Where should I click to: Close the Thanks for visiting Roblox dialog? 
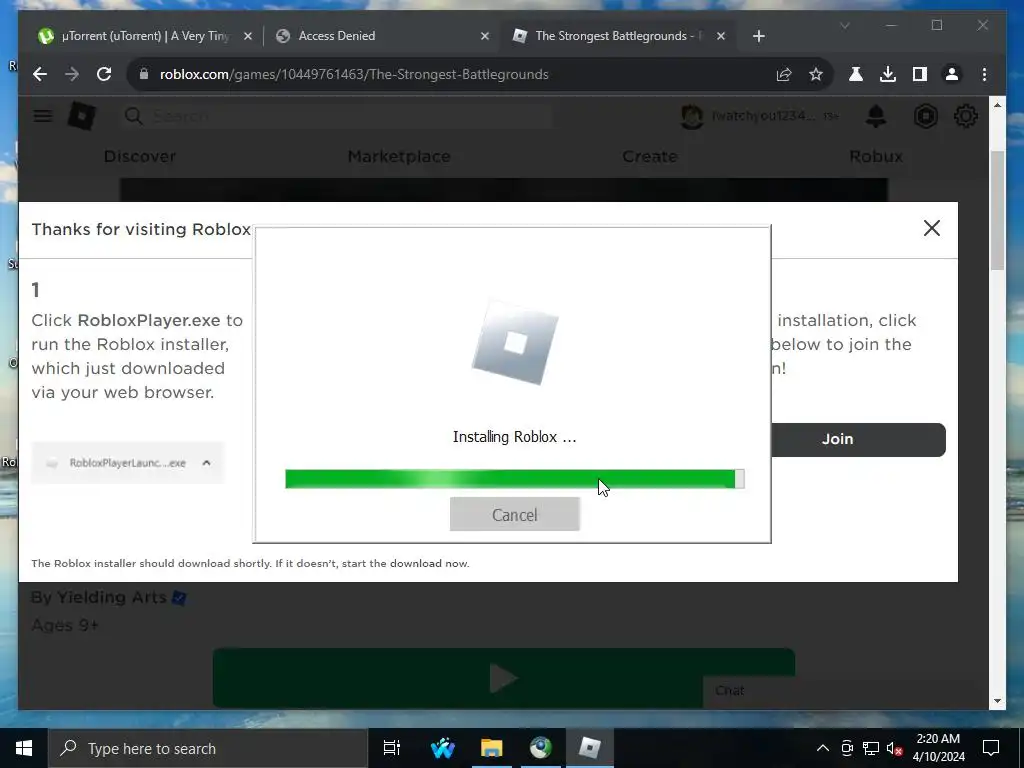click(x=932, y=228)
